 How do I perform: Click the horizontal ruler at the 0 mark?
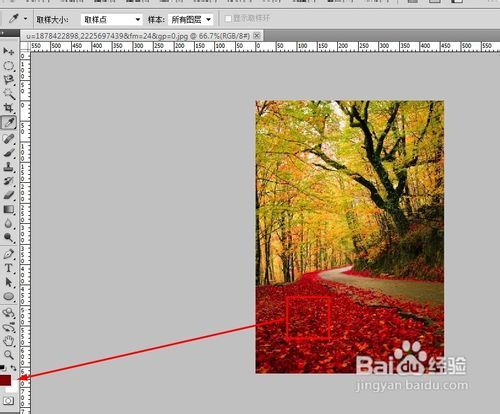(x=258, y=46)
